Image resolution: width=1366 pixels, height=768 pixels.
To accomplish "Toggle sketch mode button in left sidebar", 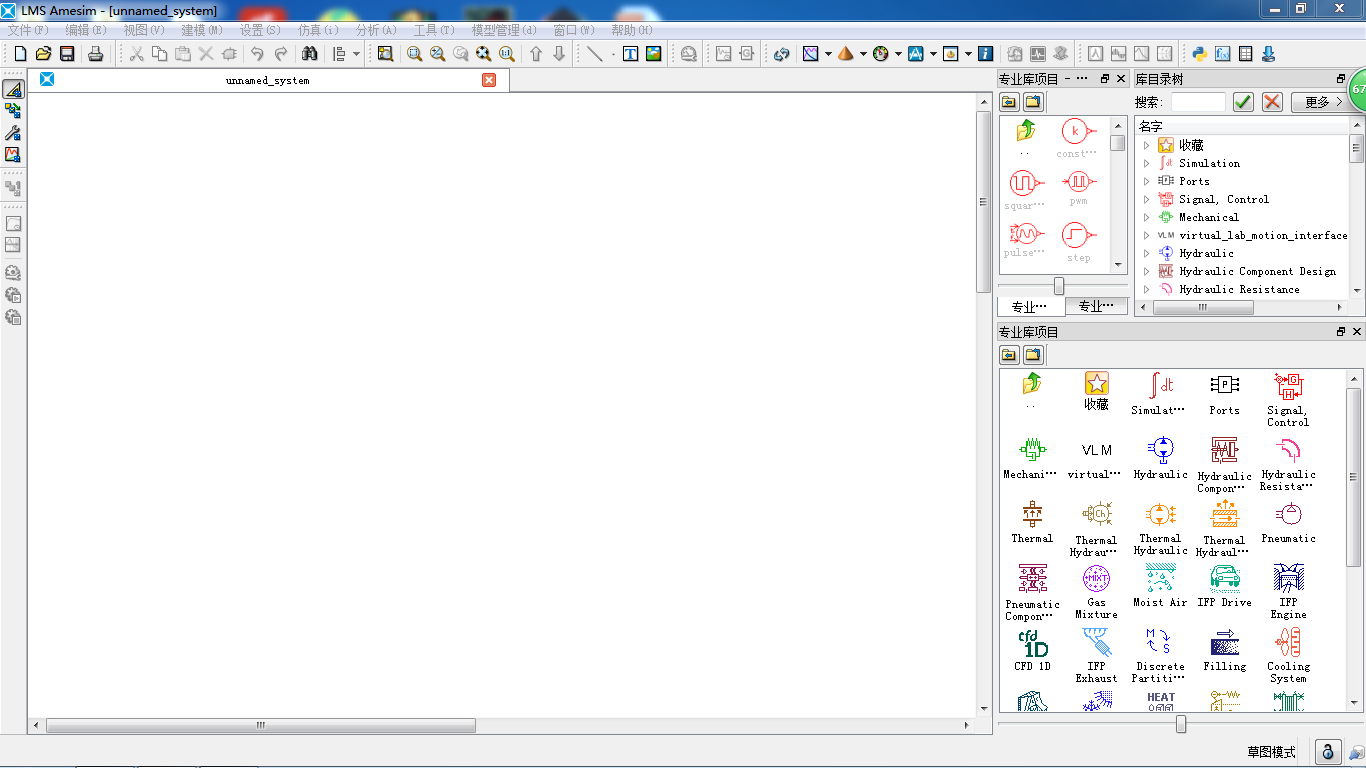I will pos(13,89).
